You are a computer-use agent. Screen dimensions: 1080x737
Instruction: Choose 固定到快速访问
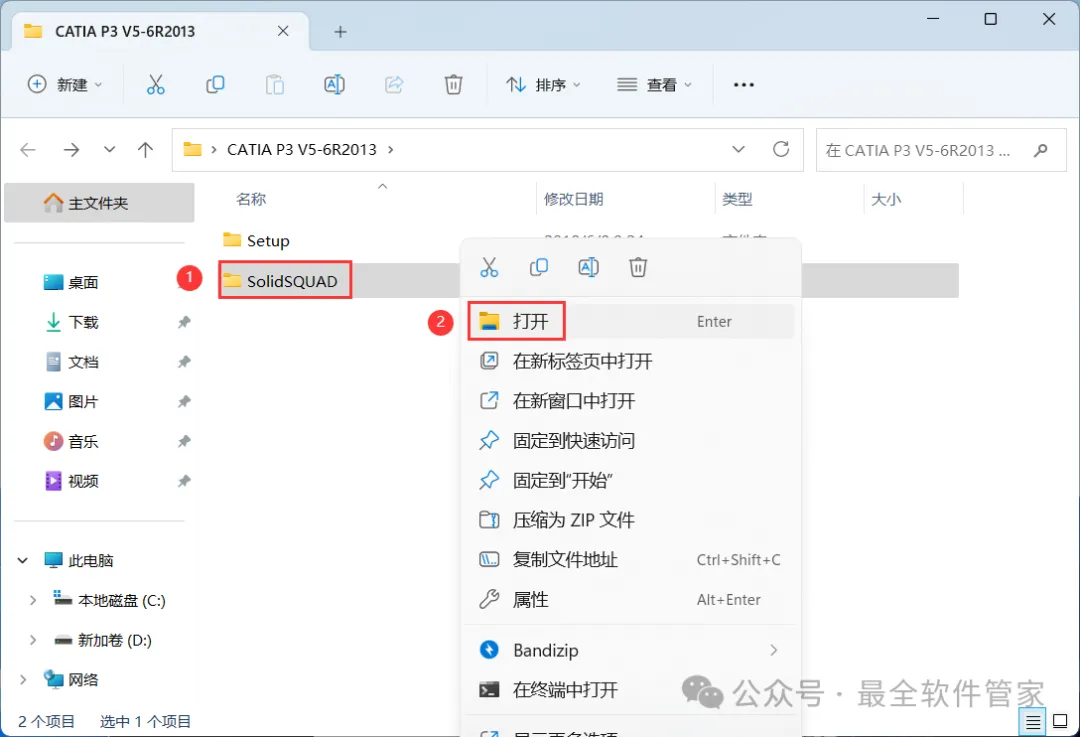tap(630, 441)
